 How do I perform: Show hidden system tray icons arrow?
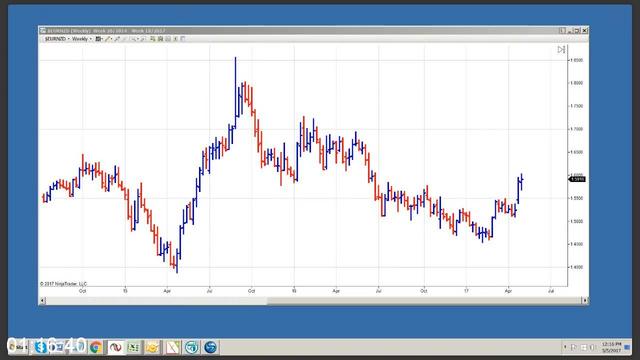tap(565, 347)
